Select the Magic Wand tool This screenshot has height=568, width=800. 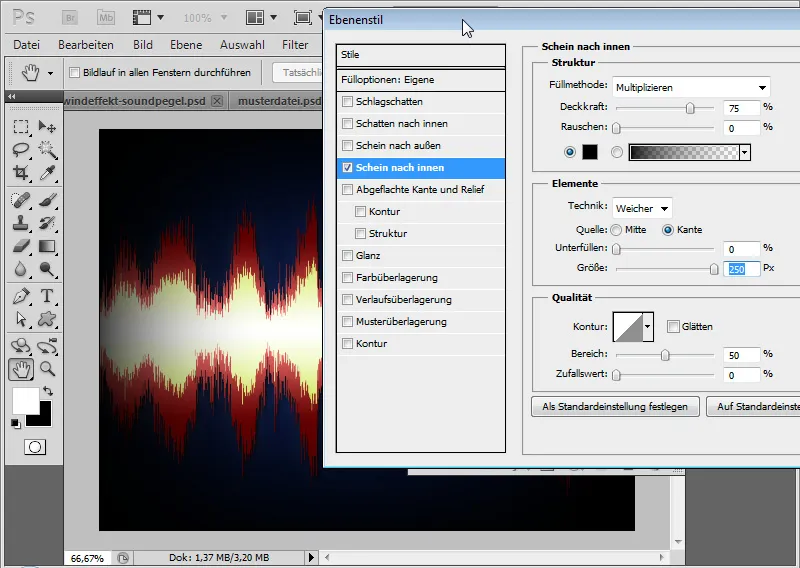click(47, 150)
